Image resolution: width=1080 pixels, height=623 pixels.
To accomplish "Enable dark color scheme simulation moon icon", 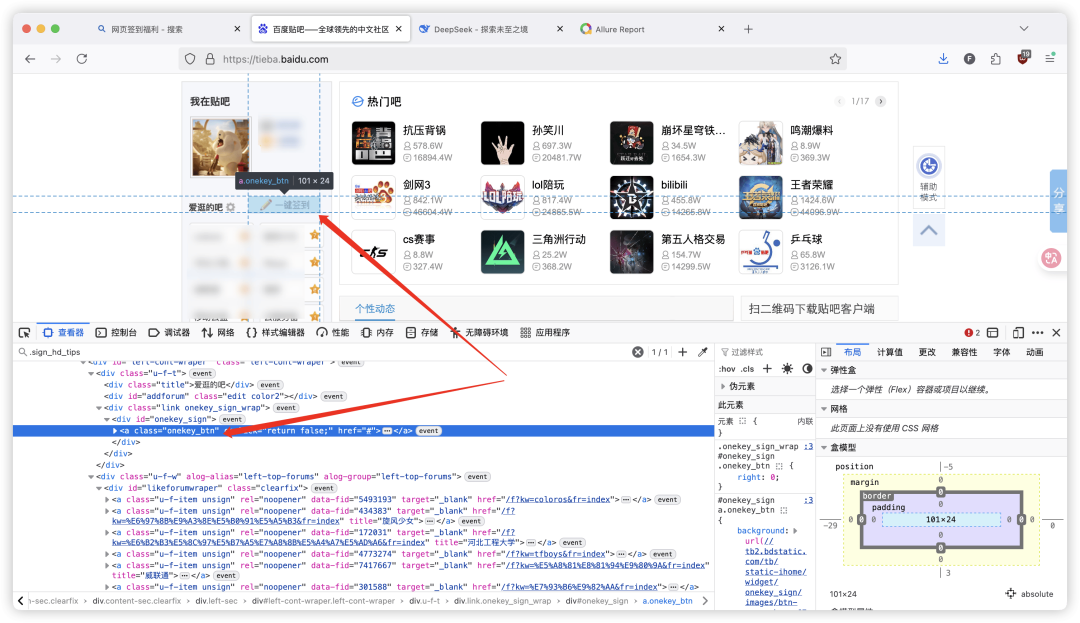I will [808, 368].
